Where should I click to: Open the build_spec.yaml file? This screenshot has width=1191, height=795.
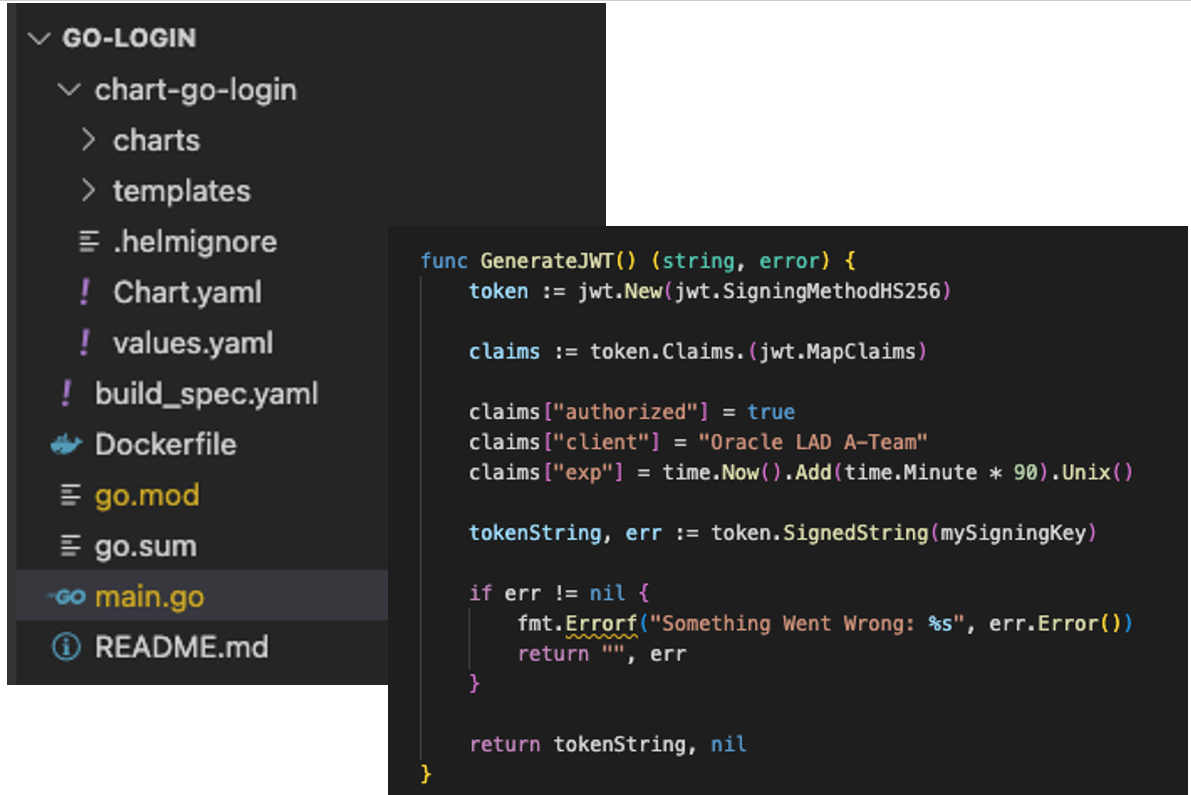pos(207,394)
